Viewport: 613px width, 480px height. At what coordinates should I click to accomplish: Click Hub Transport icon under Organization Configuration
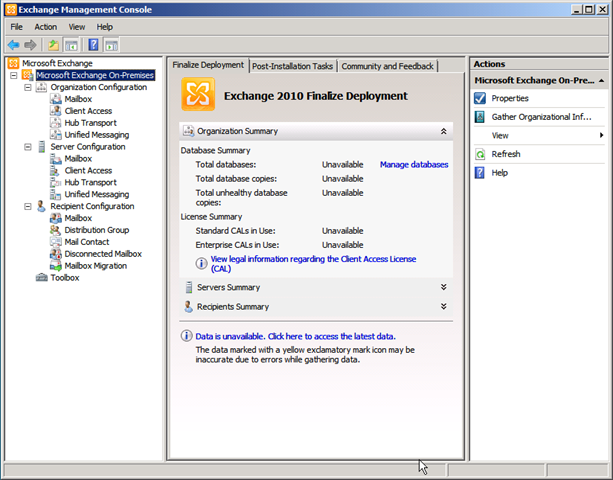pyautogui.click(x=56, y=123)
